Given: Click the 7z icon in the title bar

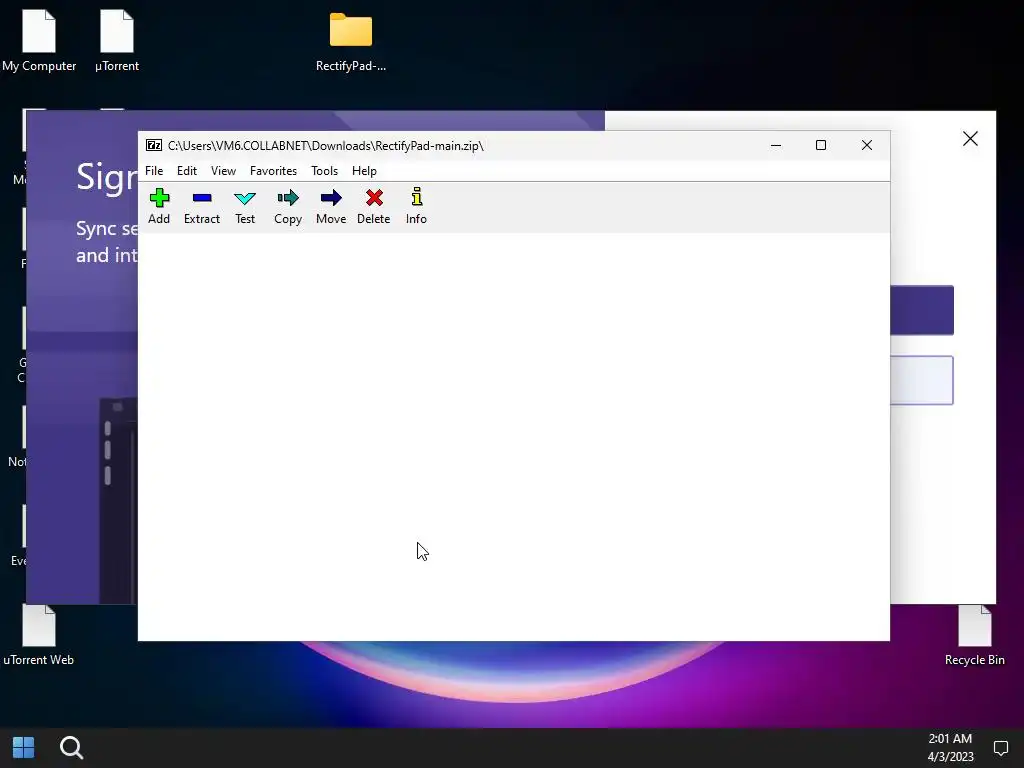Looking at the screenshot, I should pos(154,145).
